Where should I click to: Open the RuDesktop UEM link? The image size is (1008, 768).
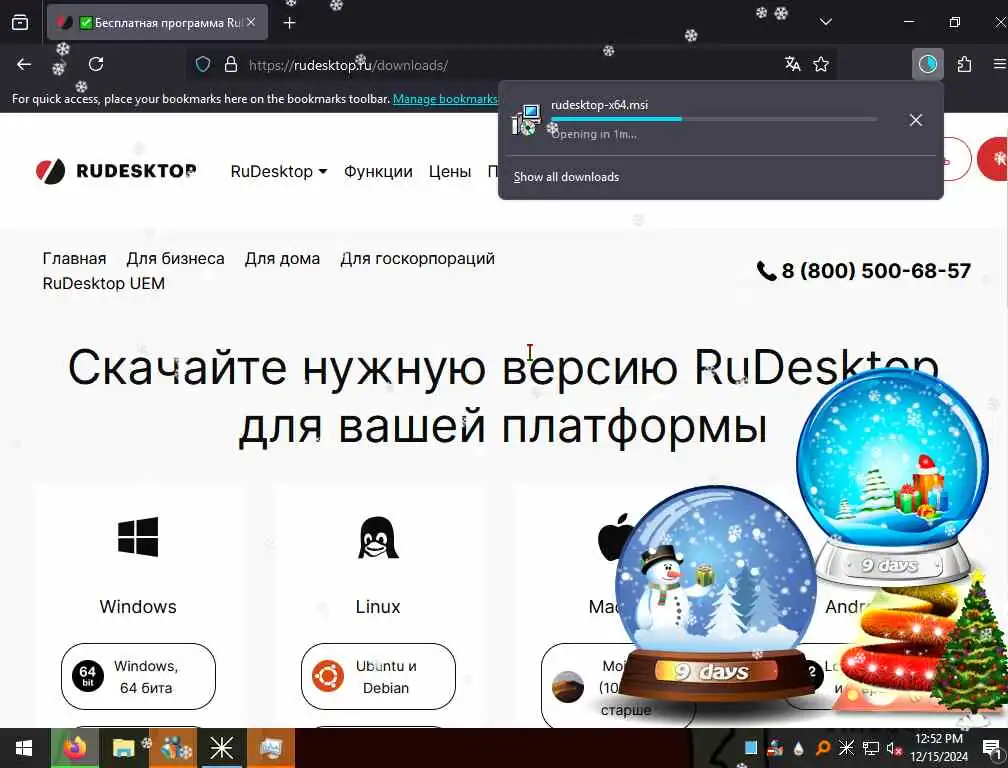(104, 283)
